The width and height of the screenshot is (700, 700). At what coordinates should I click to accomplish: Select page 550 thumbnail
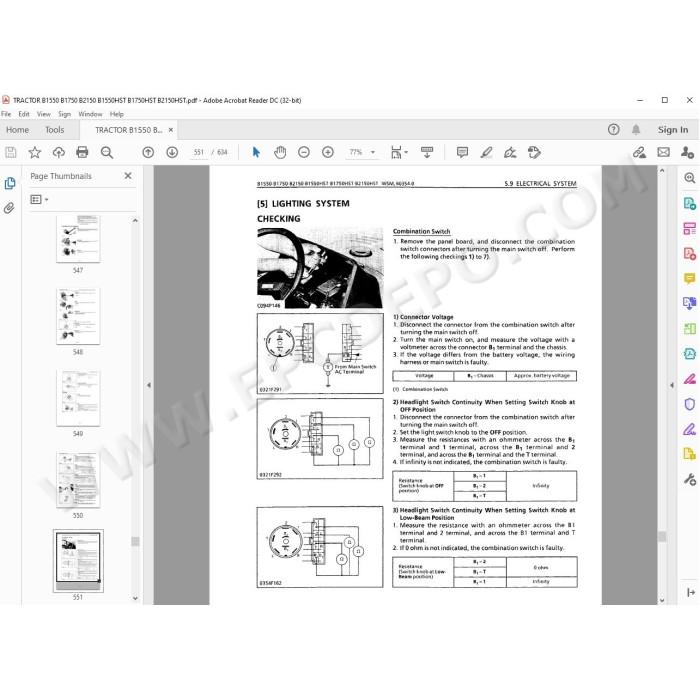pyautogui.click(x=78, y=479)
